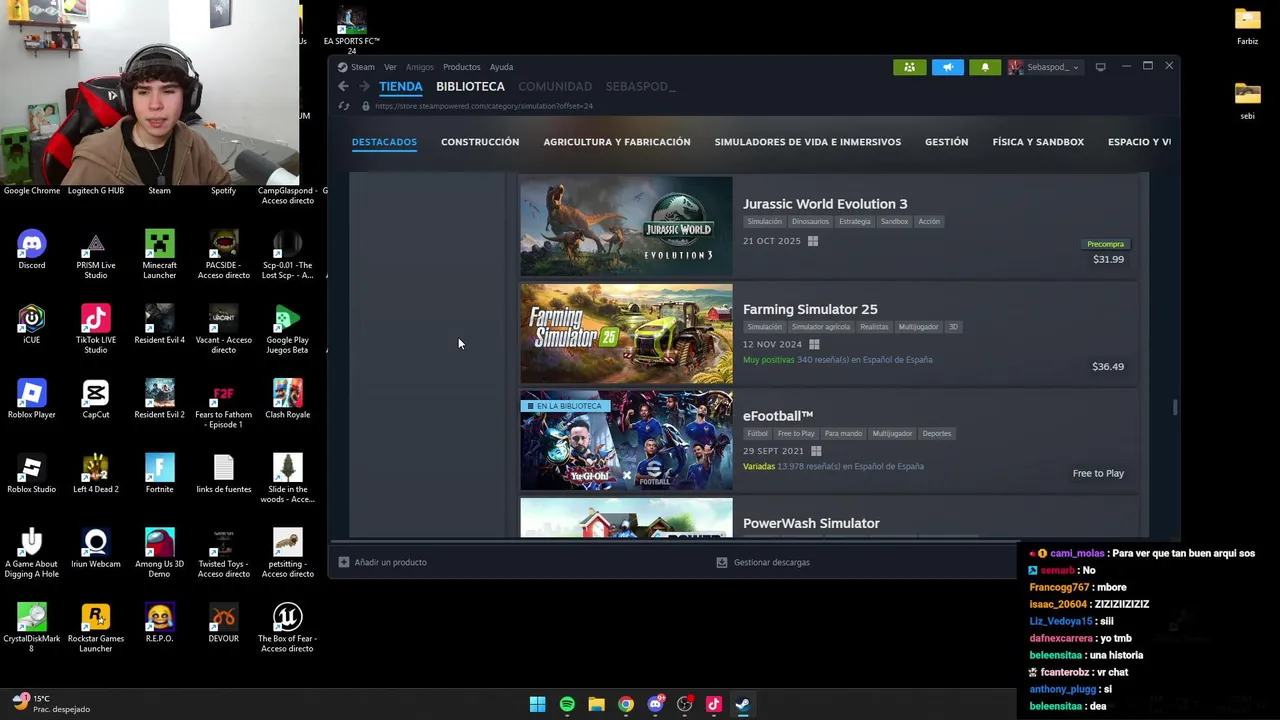Open File Explorer from taskbar
Viewport: 1280px width, 720px height.
(596, 704)
